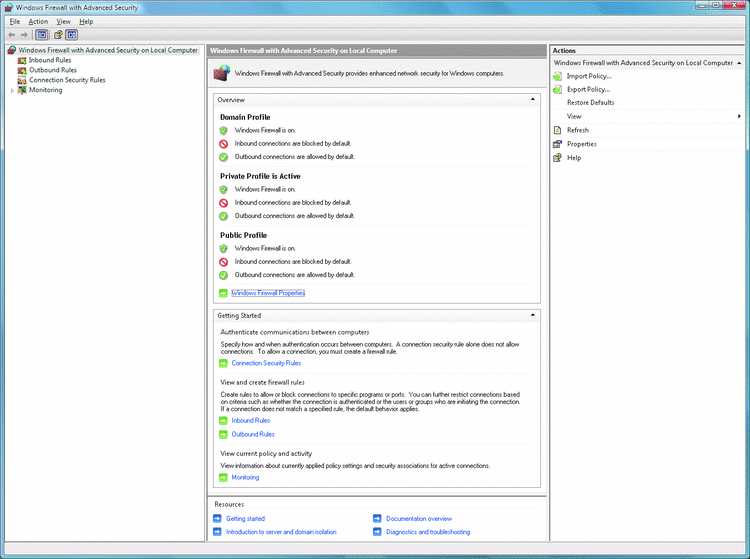Collapse the Actions group header arrow
Viewport: 750px width, 559px height.
coord(739,63)
